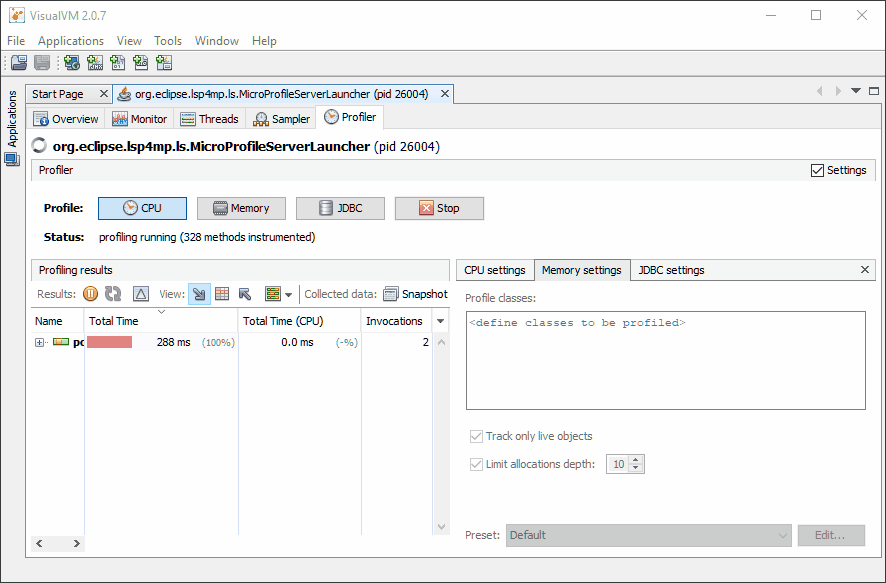Click the delta values triangle icon
Viewport: 886px width, 583px height.
click(x=141, y=294)
